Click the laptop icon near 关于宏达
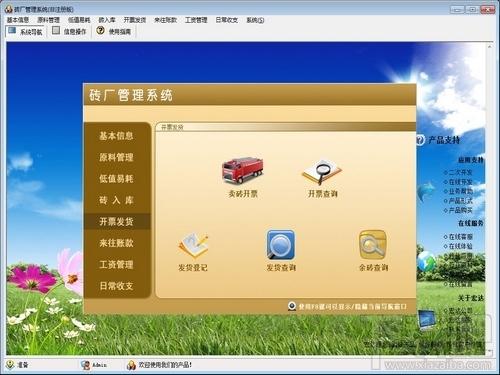The height and width of the screenshot is (375, 500). click(x=427, y=319)
